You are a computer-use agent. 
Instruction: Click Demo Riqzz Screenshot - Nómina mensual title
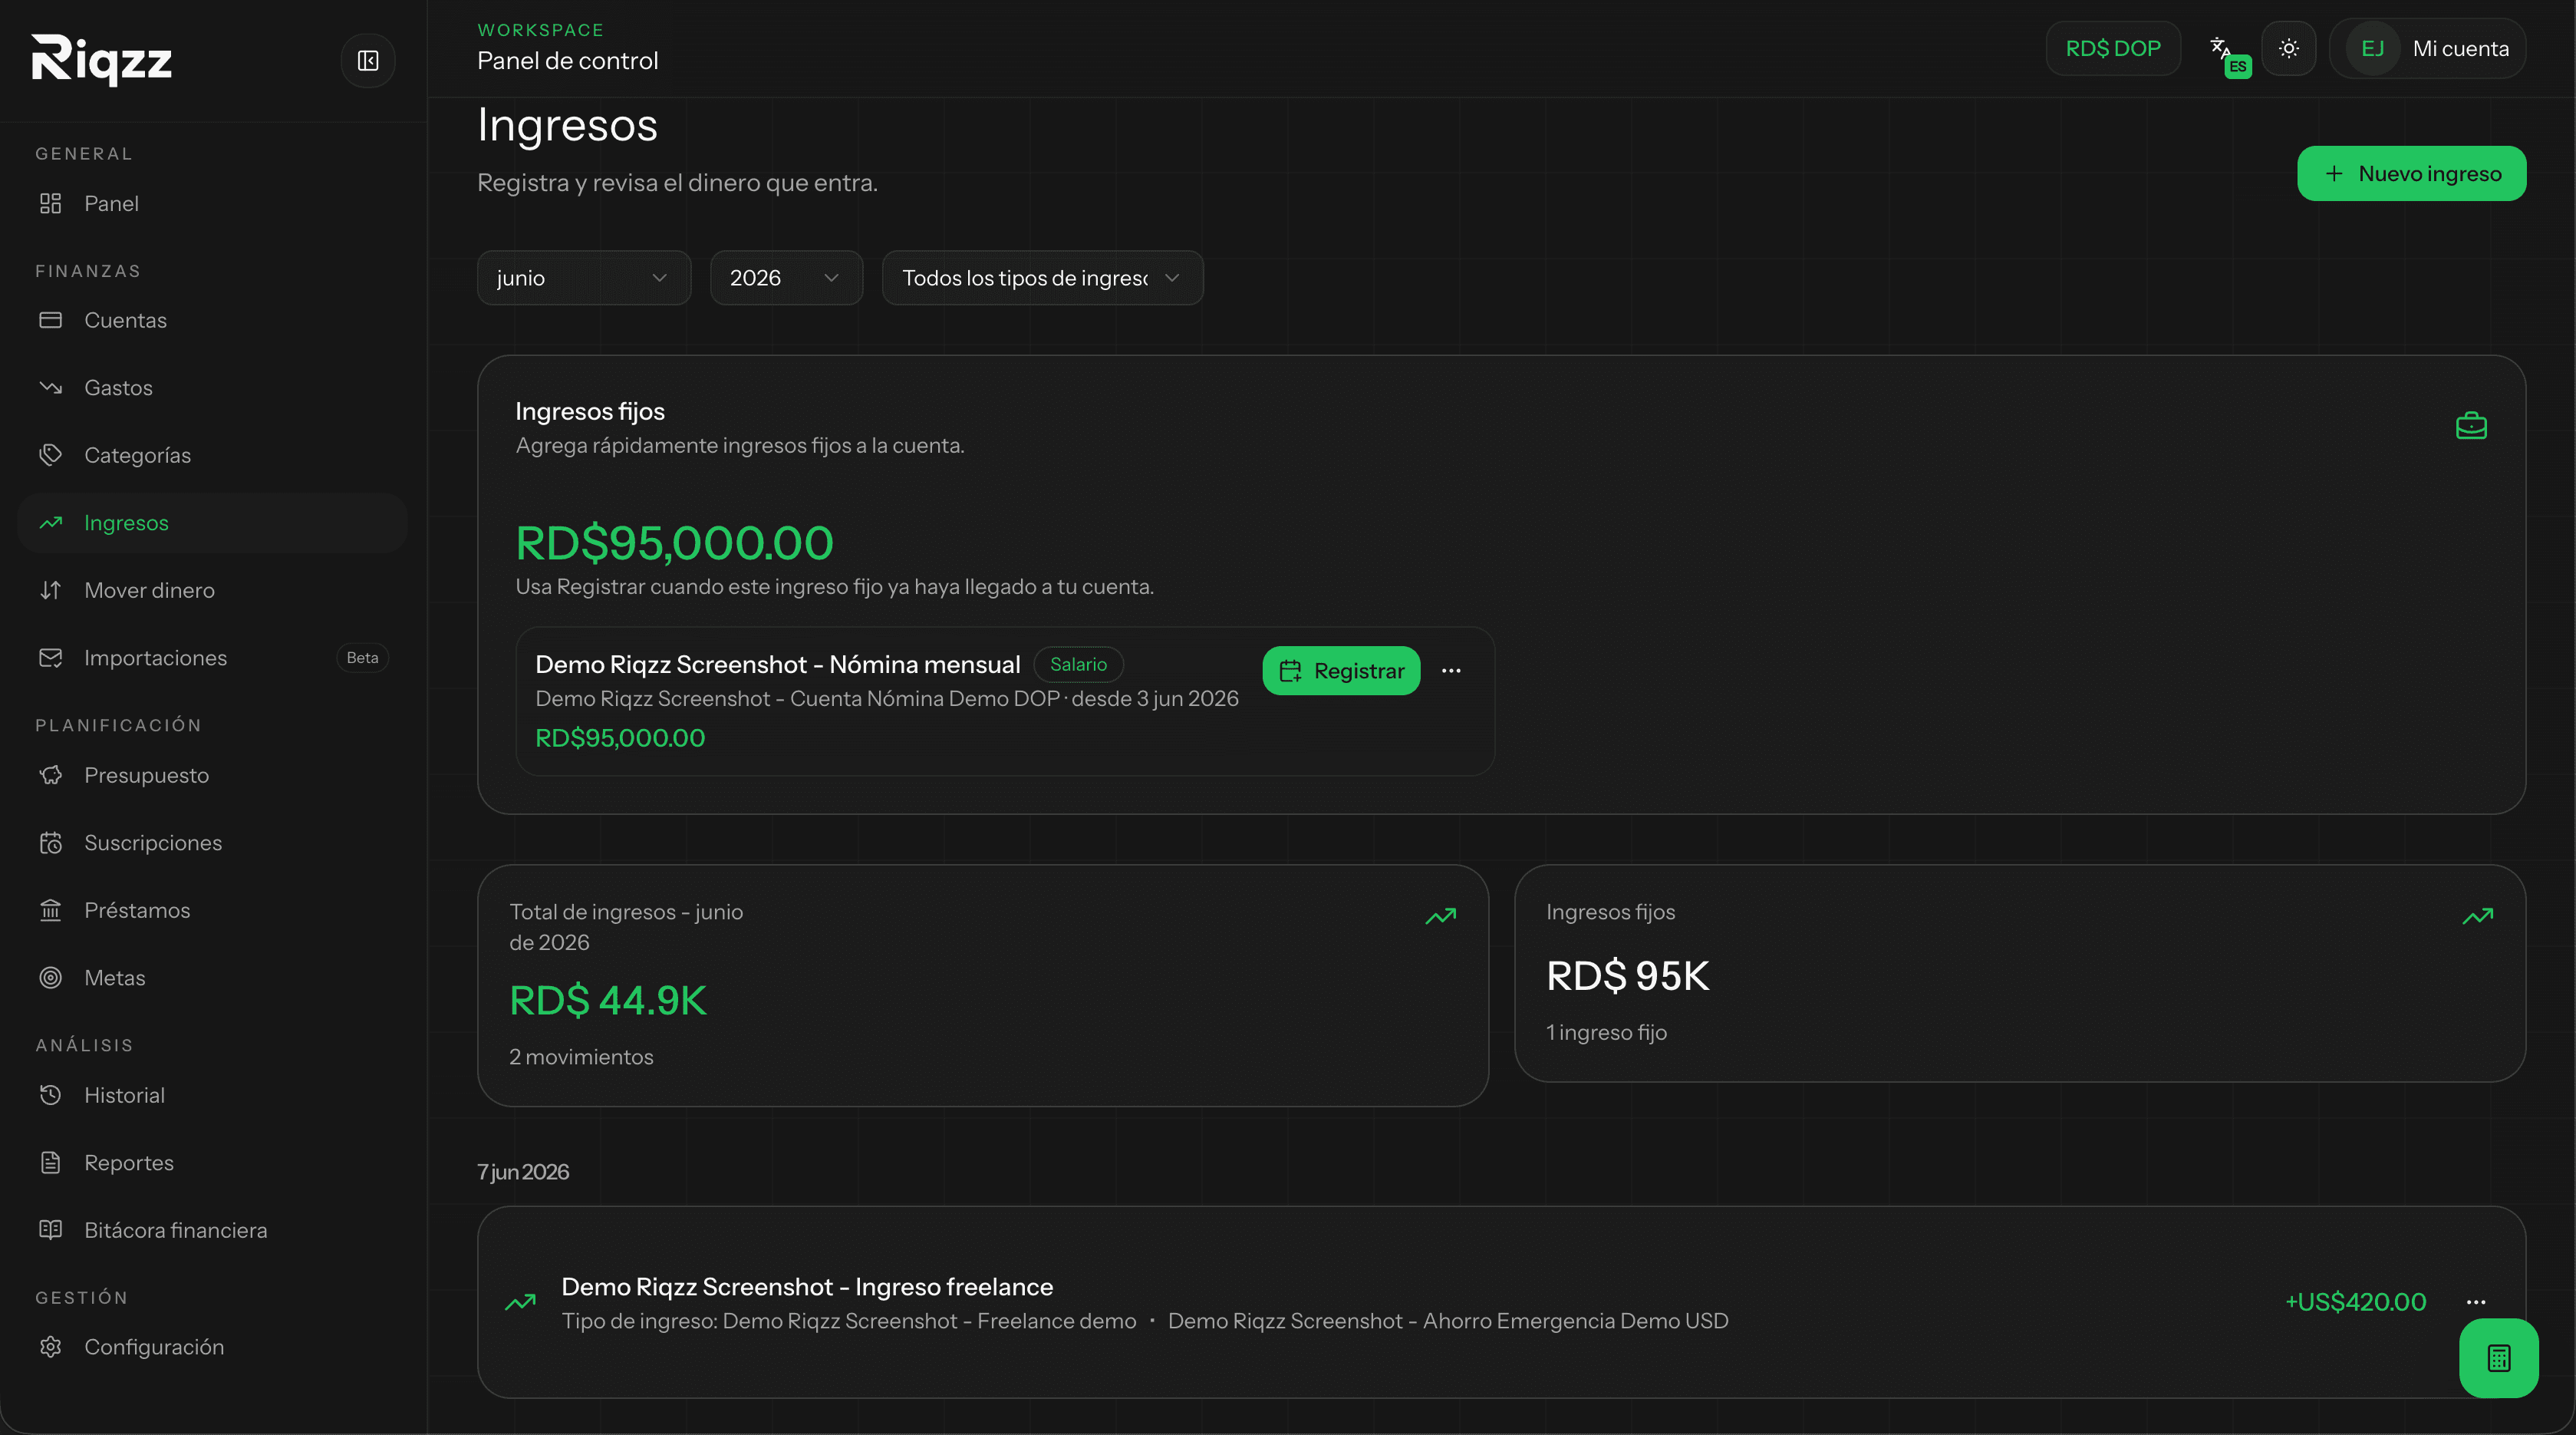click(x=778, y=665)
